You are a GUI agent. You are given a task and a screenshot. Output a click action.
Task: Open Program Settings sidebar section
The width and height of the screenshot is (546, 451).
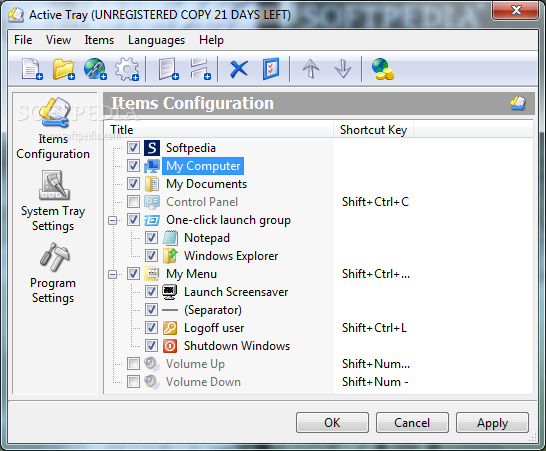tap(53, 273)
